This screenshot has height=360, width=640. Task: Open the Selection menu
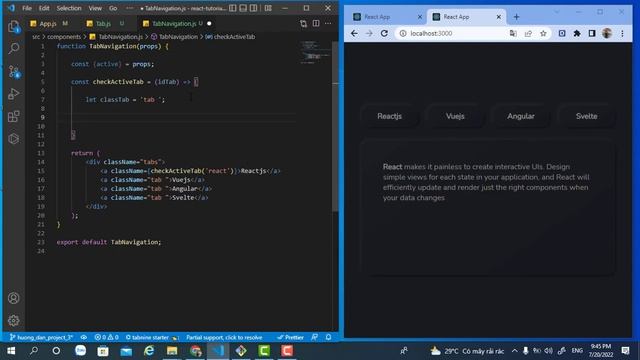coord(69,8)
